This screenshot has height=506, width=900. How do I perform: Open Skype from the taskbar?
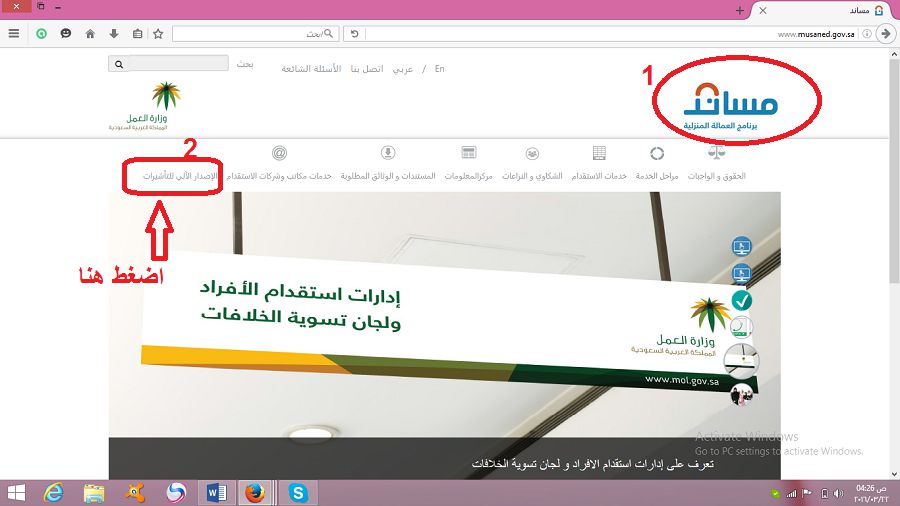point(297,492)
